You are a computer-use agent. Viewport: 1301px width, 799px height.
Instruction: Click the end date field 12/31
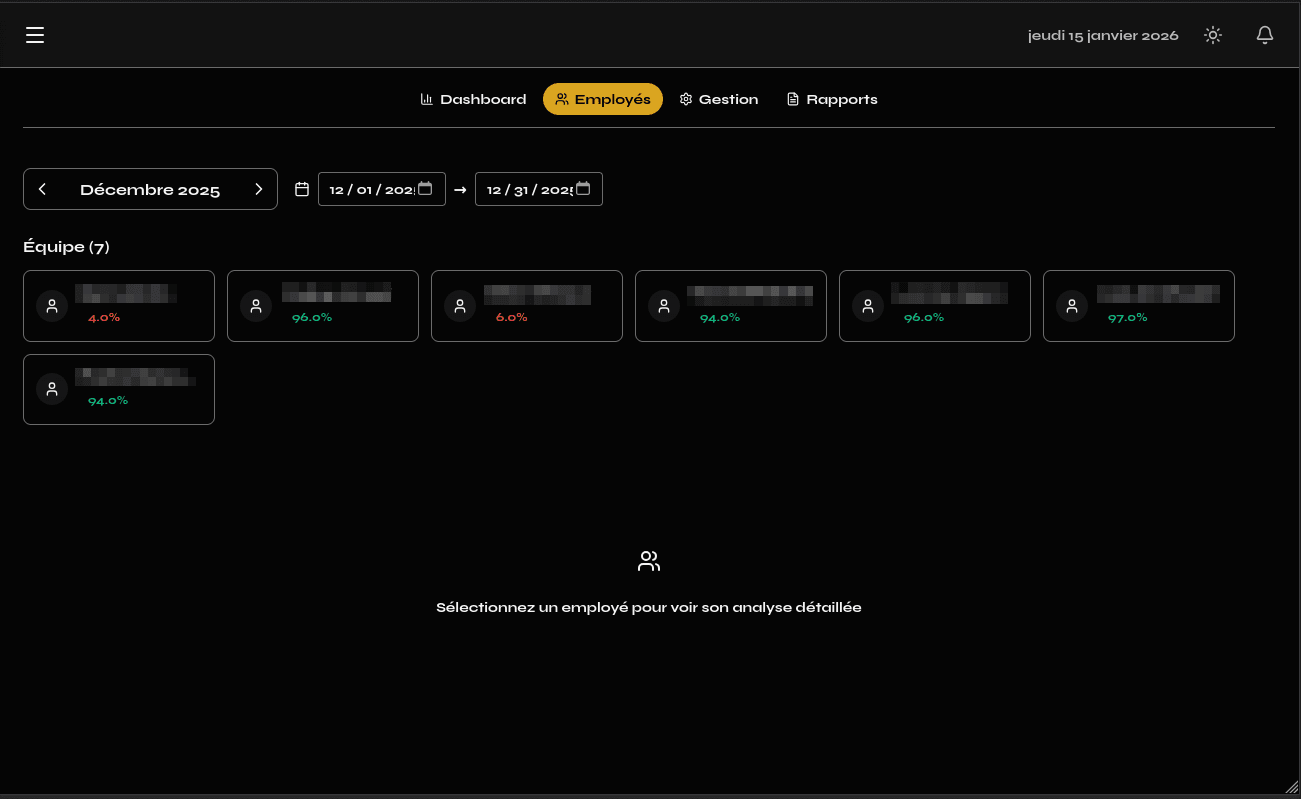[525, 189]
